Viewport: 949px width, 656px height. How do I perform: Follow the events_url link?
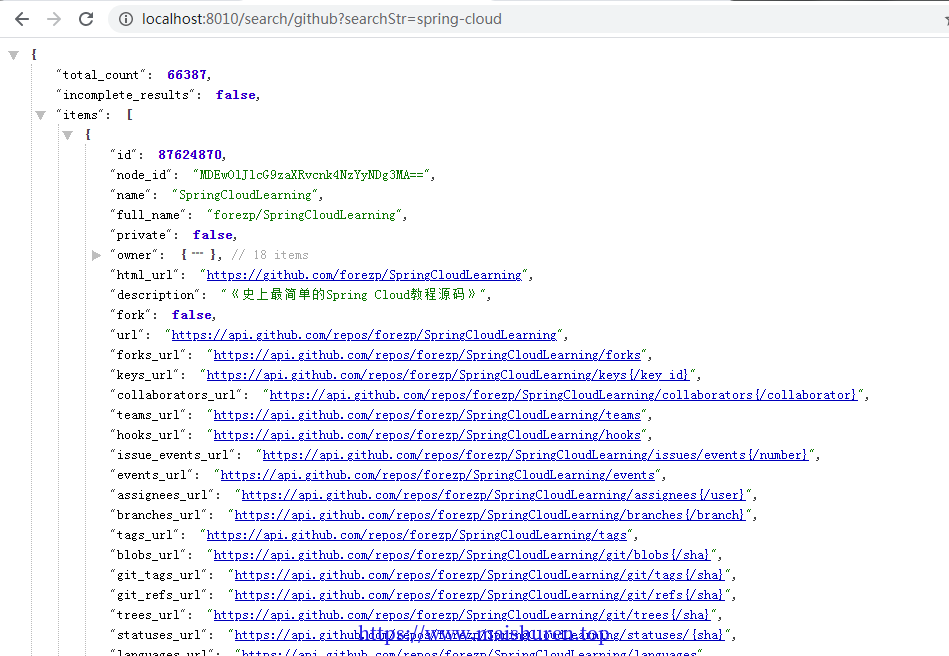coord(438,475)
